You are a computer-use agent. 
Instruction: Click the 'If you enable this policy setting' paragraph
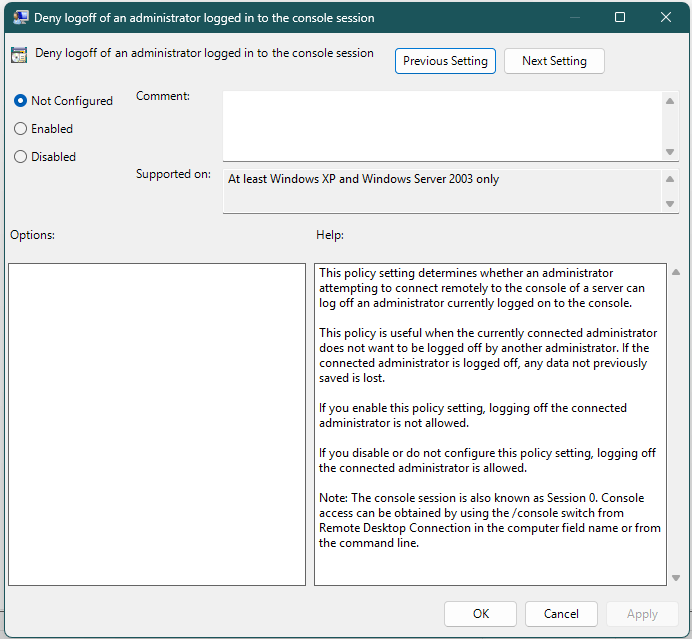pyautogui.click(x=473, y=415)
